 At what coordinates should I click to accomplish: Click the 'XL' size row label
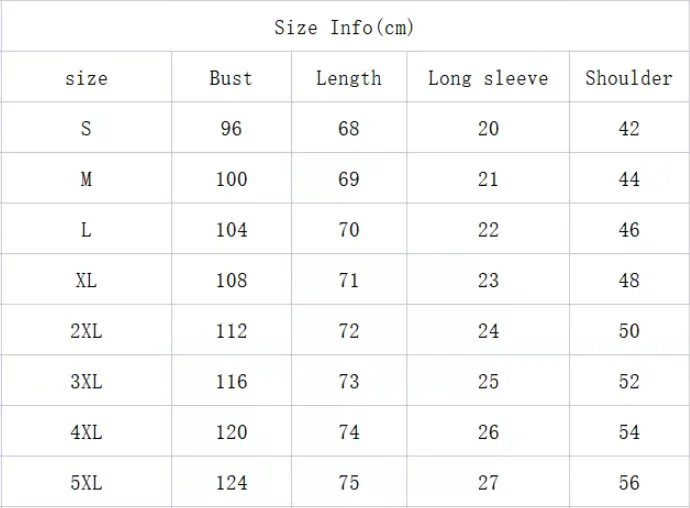[x=86, y=281]
